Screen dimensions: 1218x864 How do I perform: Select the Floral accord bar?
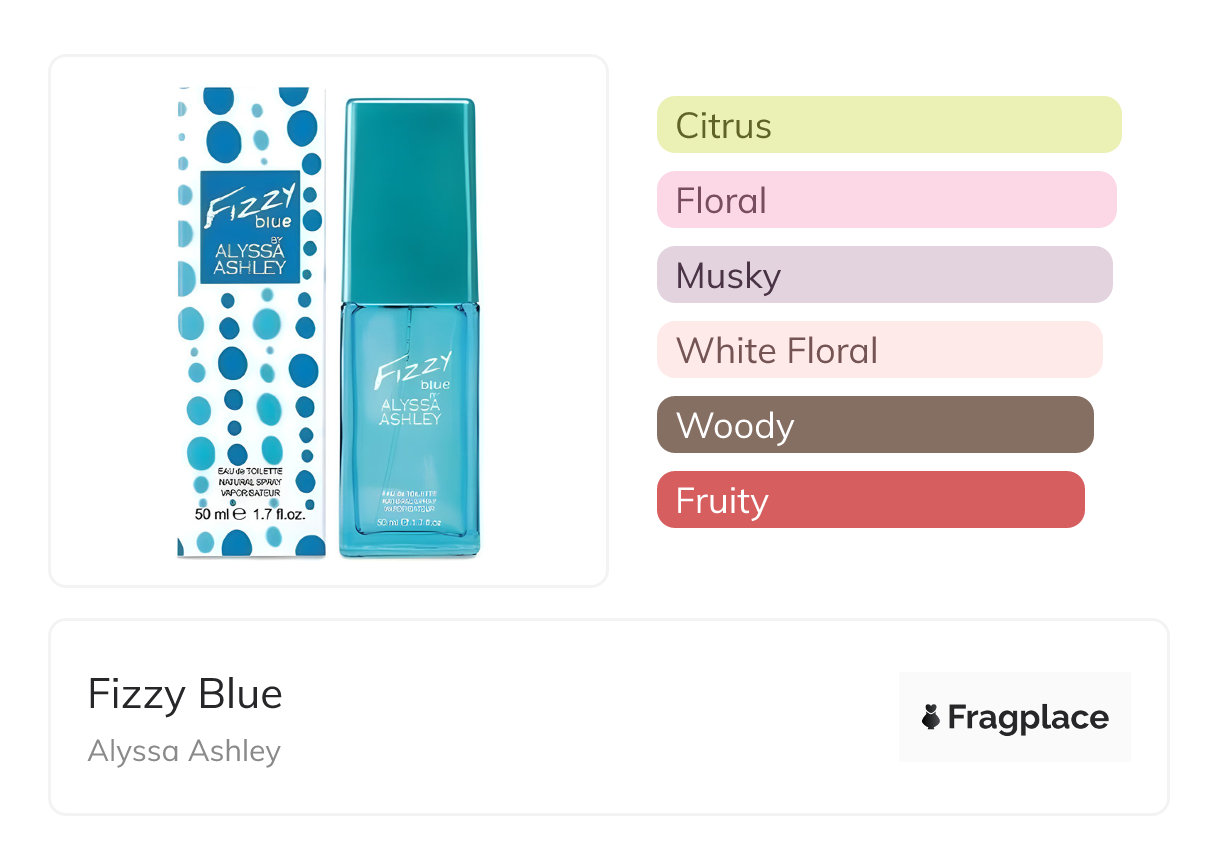(886, 200)
